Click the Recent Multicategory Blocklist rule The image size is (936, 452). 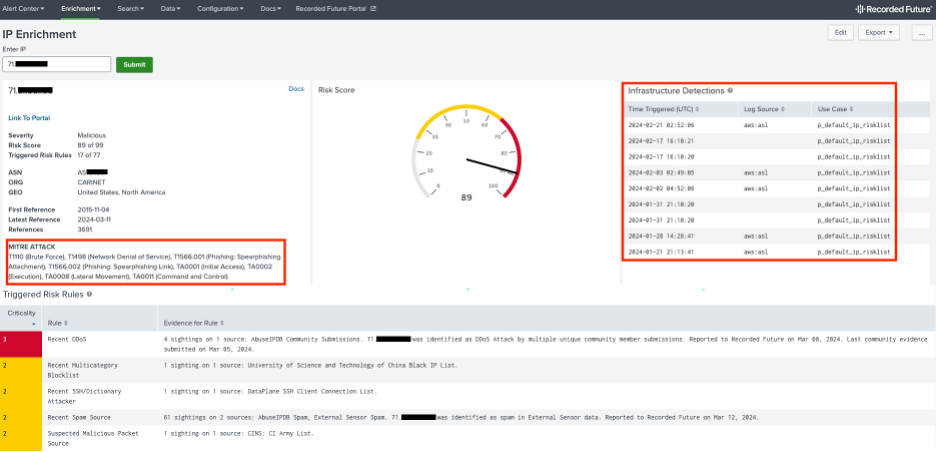82,370
